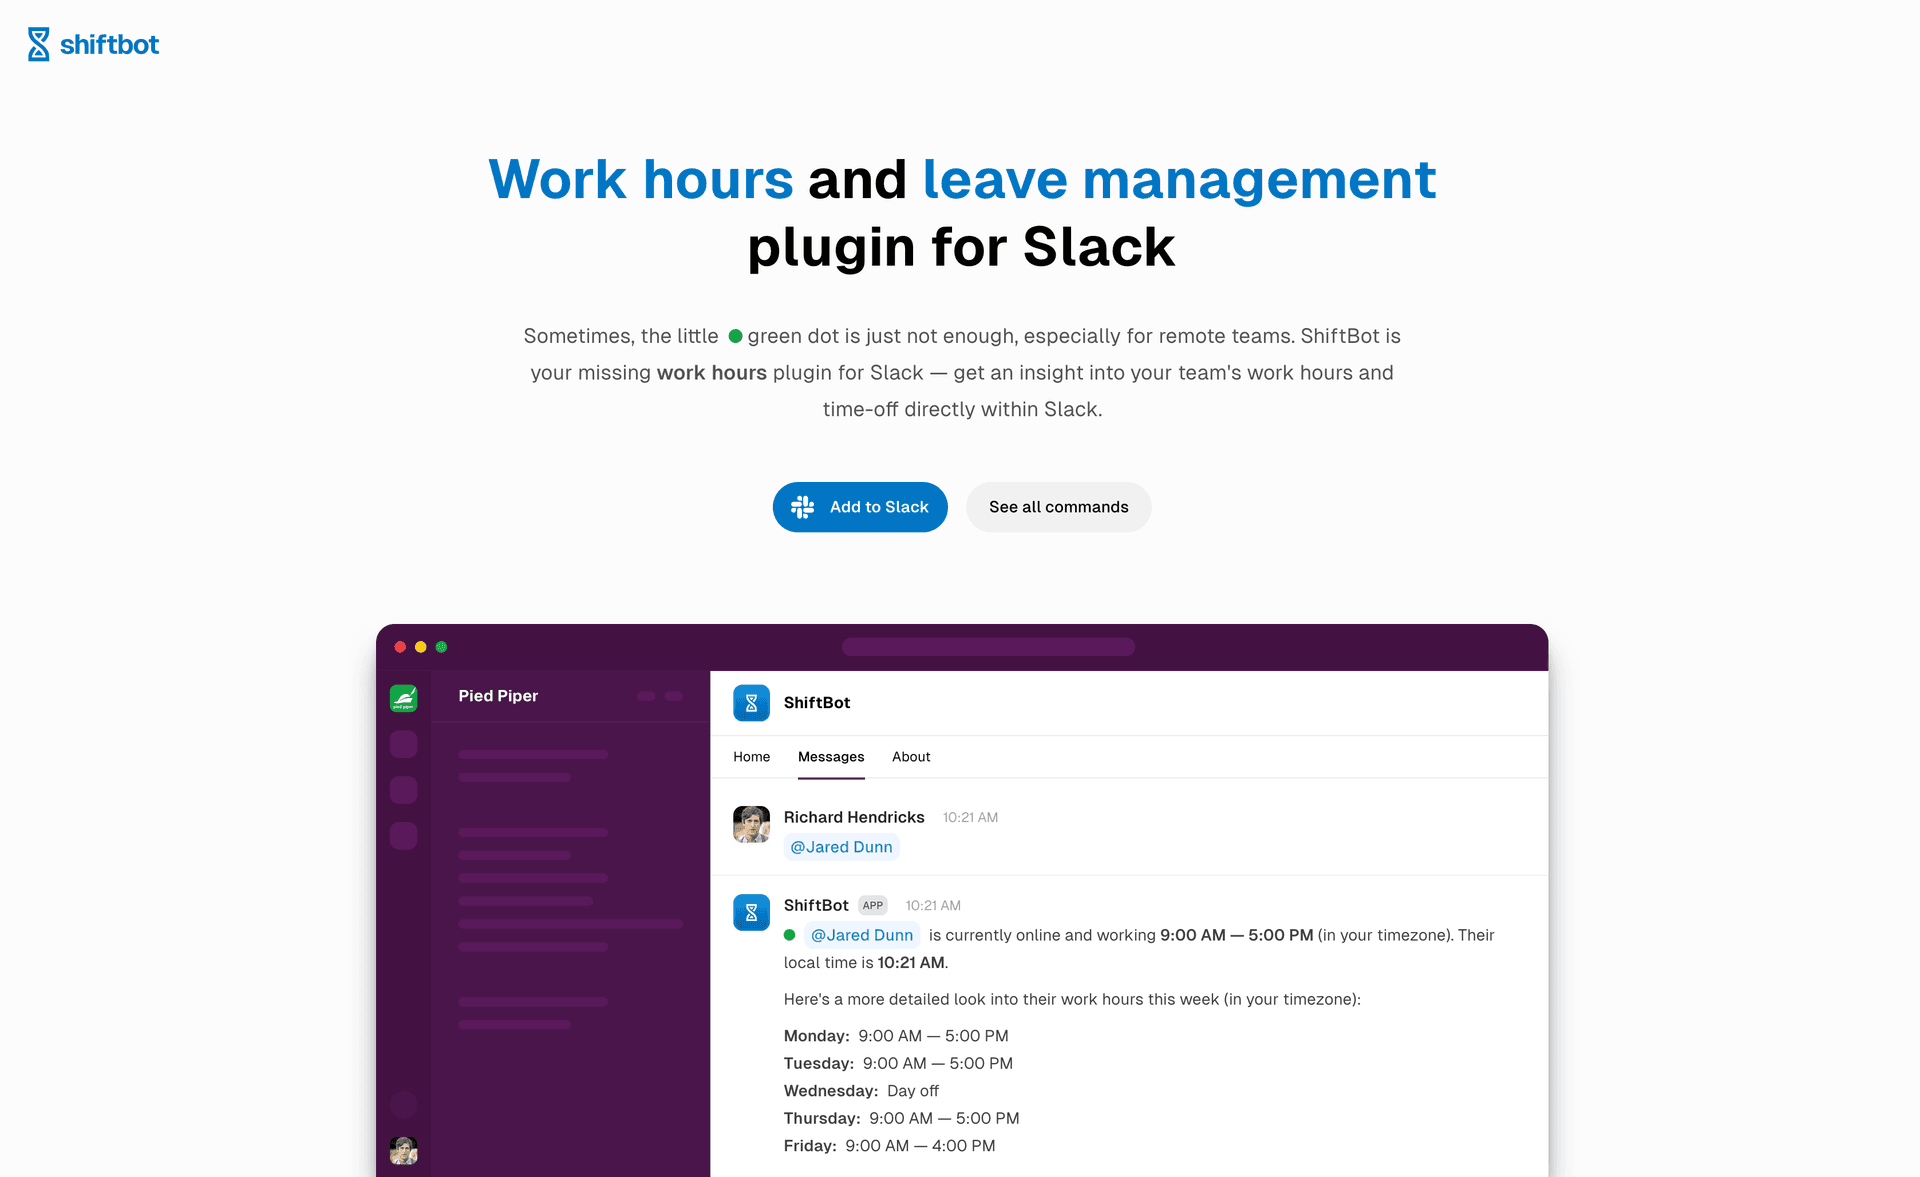Click the Pied Piper workspace icon
The image size is (1920, 1177).
(x=406, y=697)
